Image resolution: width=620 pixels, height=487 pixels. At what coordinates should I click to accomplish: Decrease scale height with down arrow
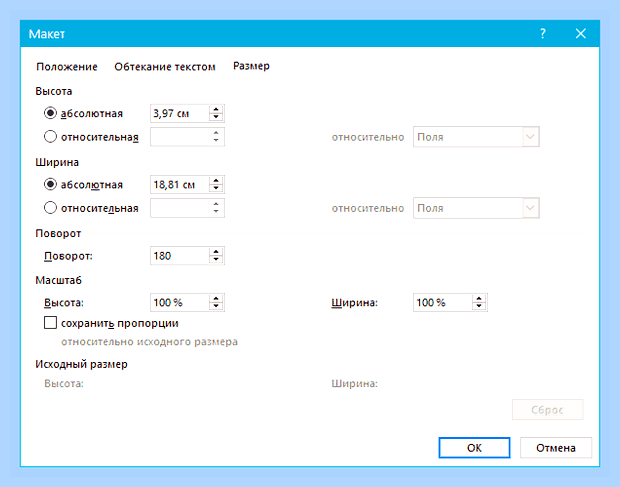click(x=216, y=306)
